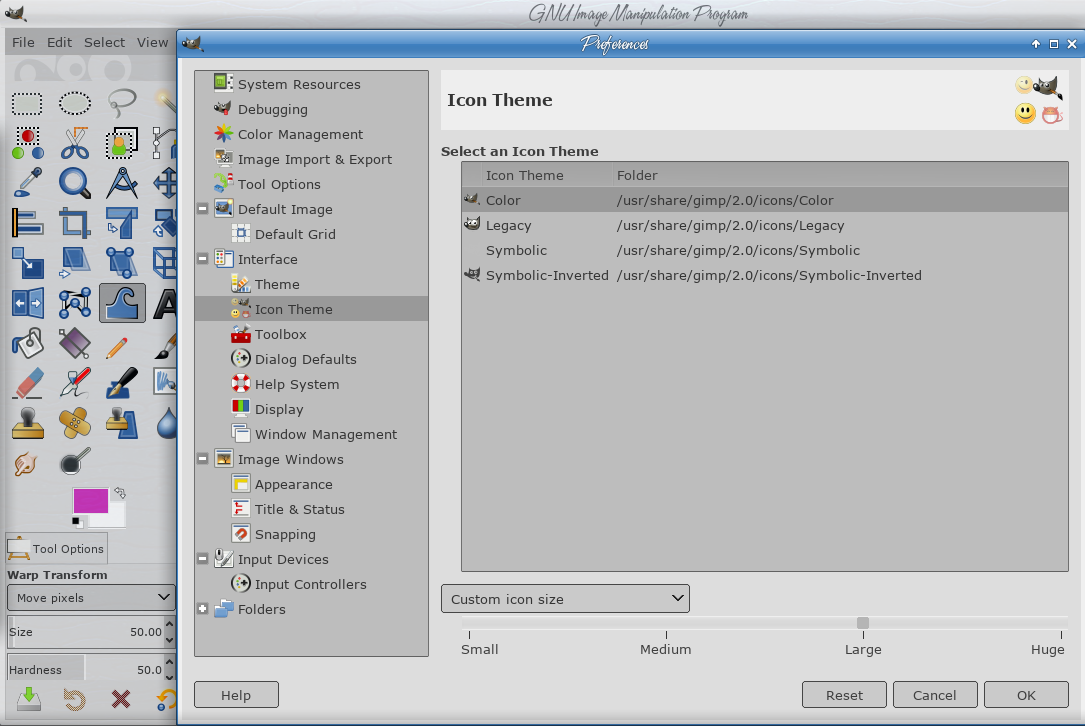Activate the Scale tool

point(28,264)
